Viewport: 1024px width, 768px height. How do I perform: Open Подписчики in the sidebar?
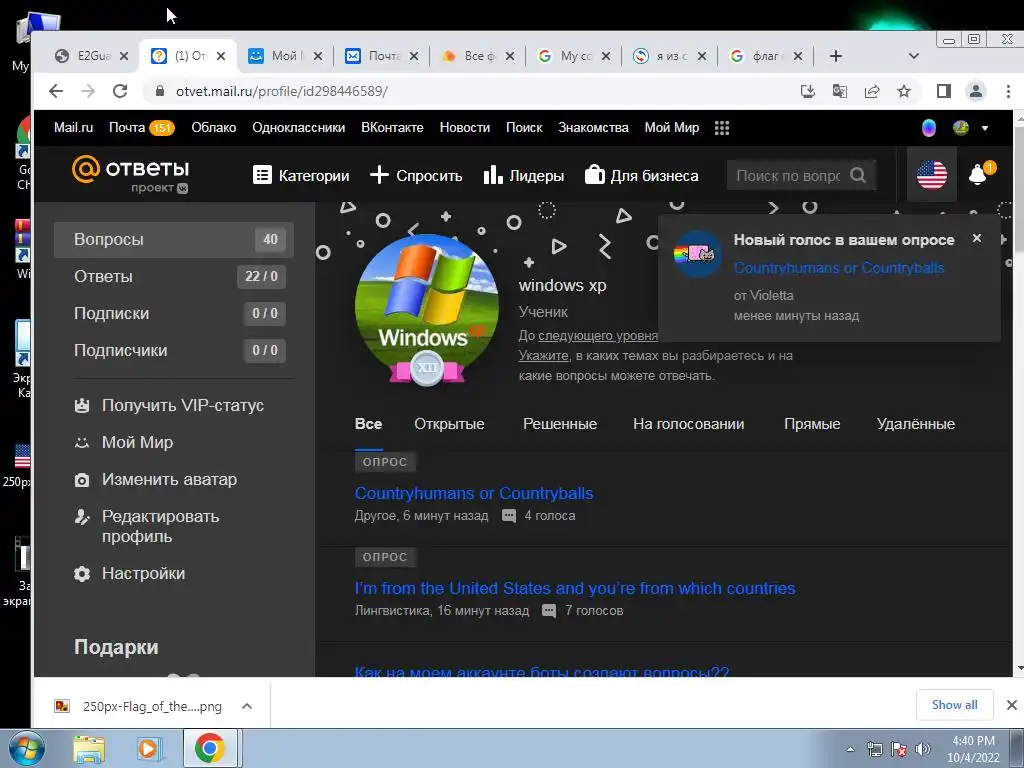174,351
